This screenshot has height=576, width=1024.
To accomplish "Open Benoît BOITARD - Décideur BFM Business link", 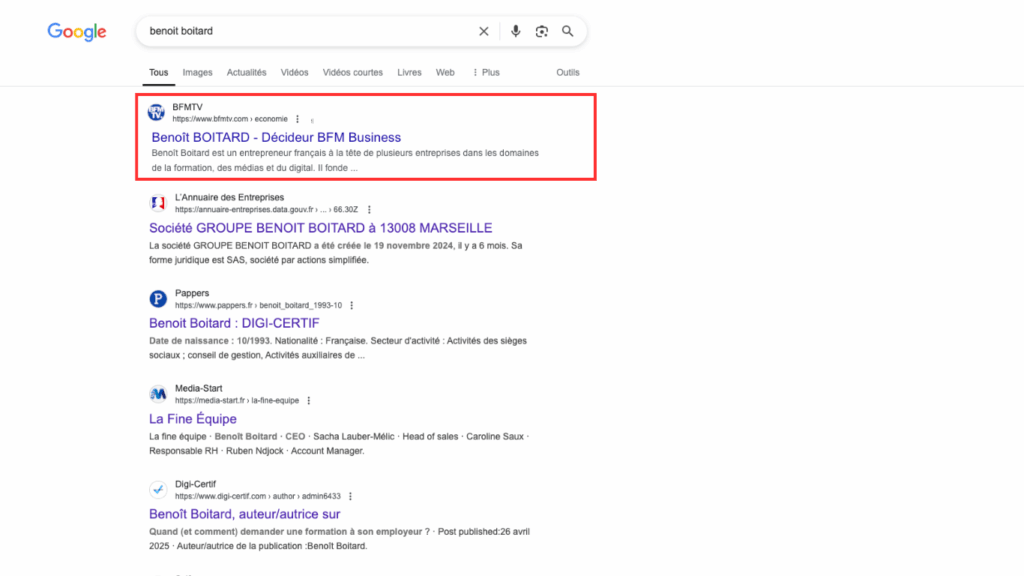I will [276, 137].
